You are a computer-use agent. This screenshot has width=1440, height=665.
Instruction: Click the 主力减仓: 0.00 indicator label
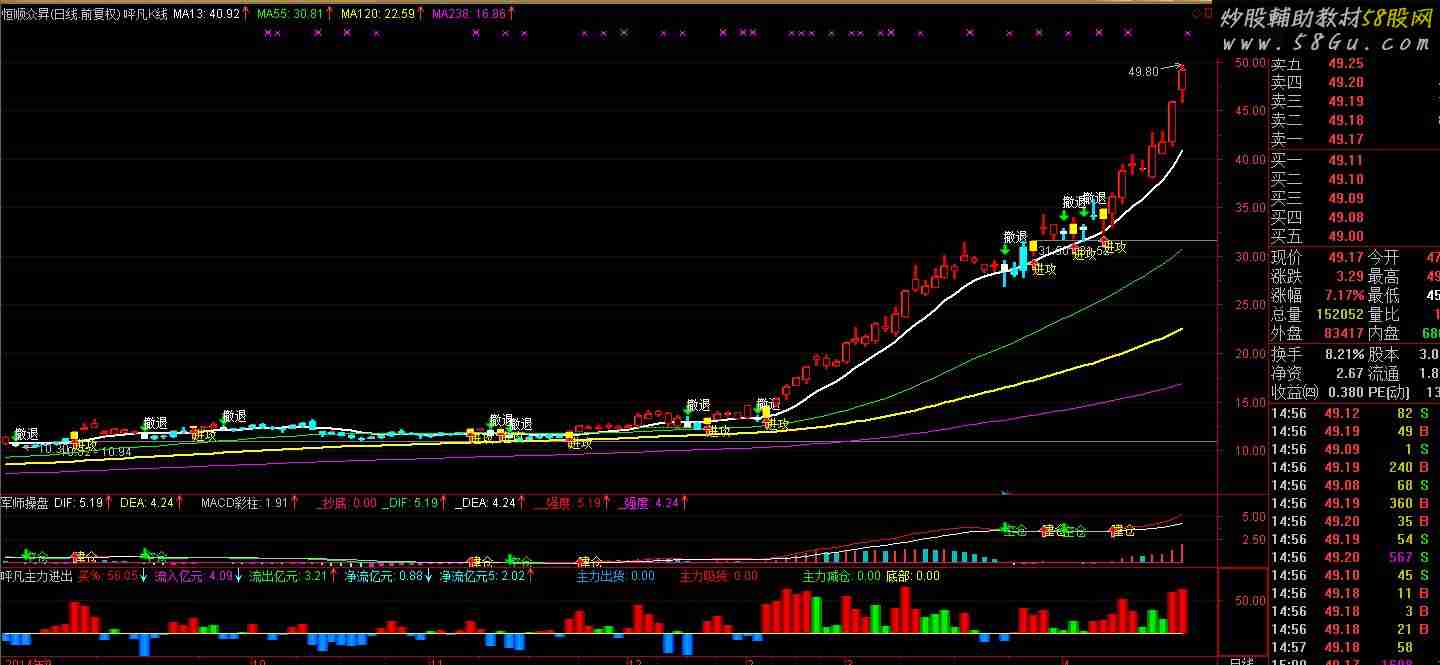(842, 576)
